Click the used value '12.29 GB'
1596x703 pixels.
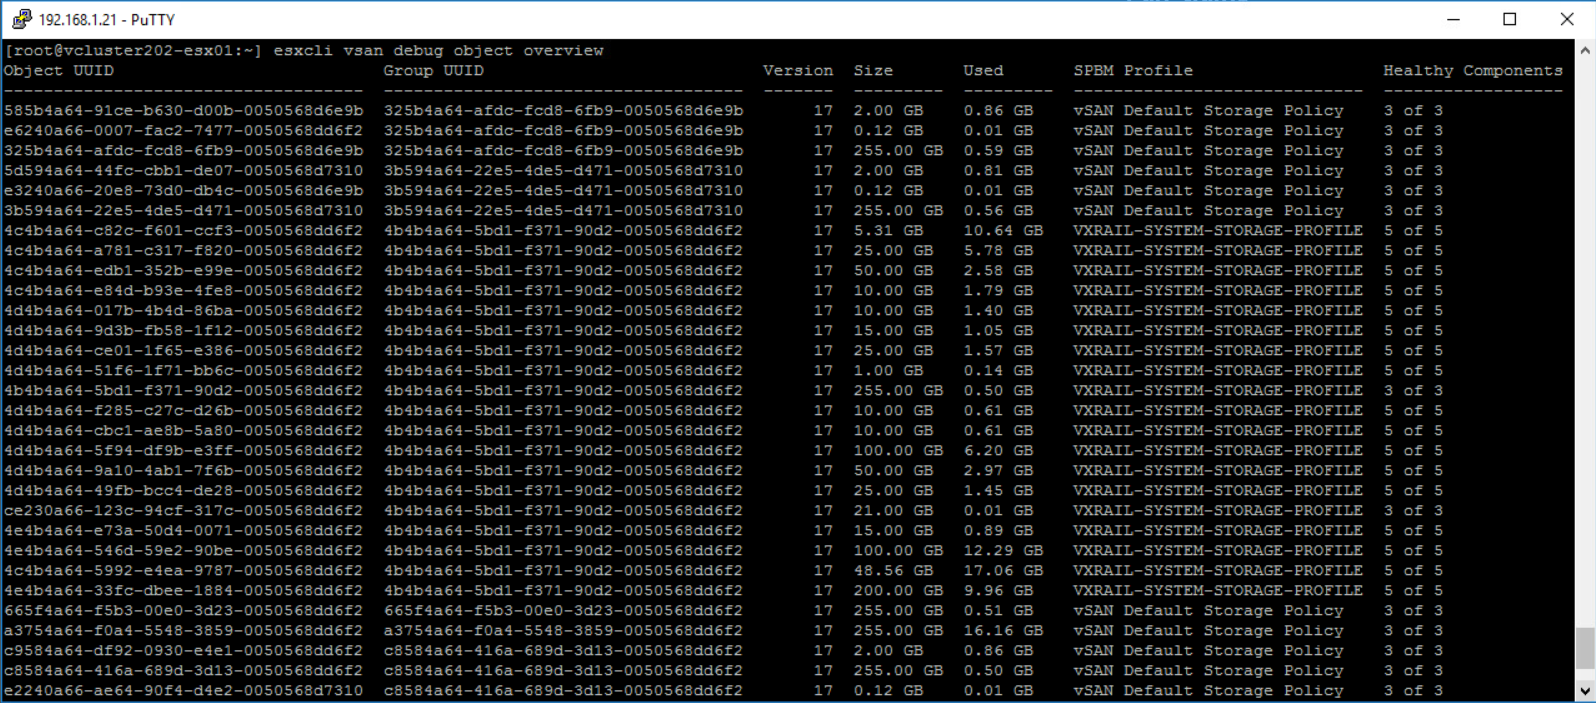(1003, 551)
